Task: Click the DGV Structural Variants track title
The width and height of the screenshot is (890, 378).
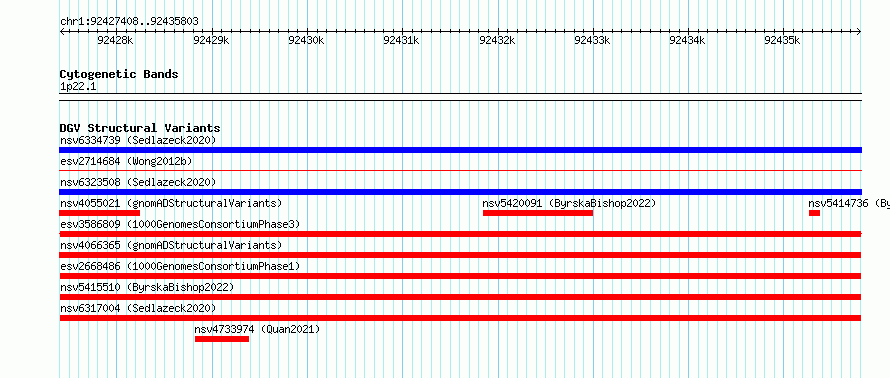Action: click(140, 128)
